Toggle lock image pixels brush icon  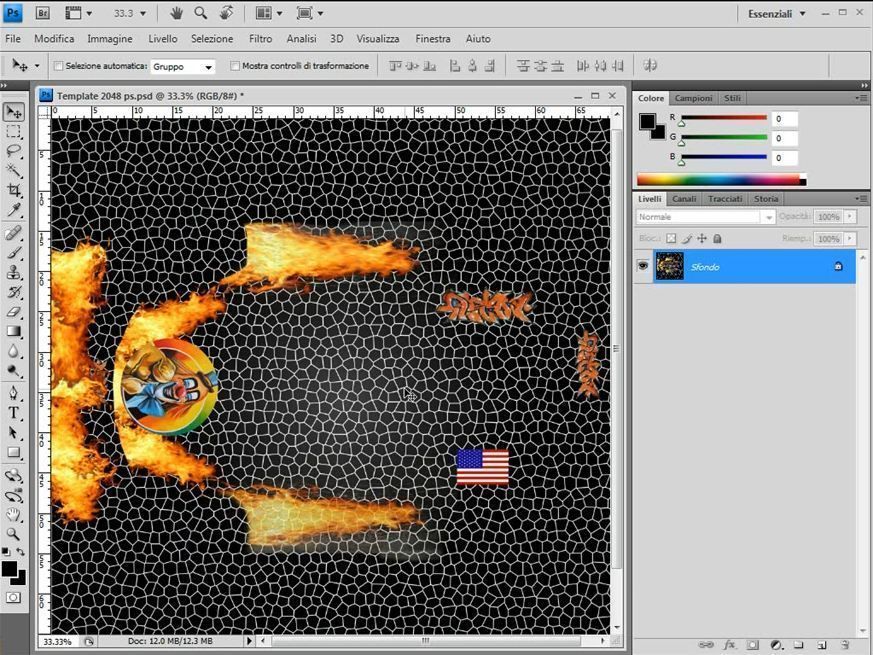coord(687,238)
